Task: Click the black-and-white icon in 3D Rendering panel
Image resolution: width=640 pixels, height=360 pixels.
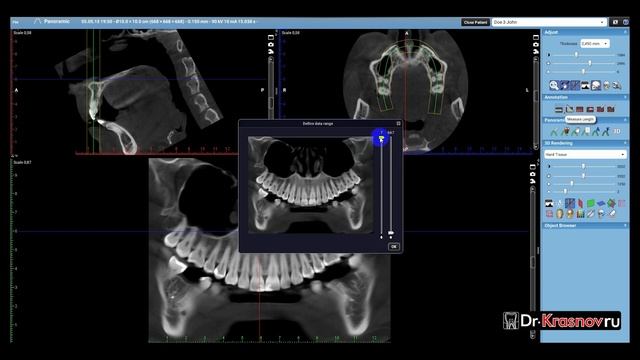Action: point(549,203)
